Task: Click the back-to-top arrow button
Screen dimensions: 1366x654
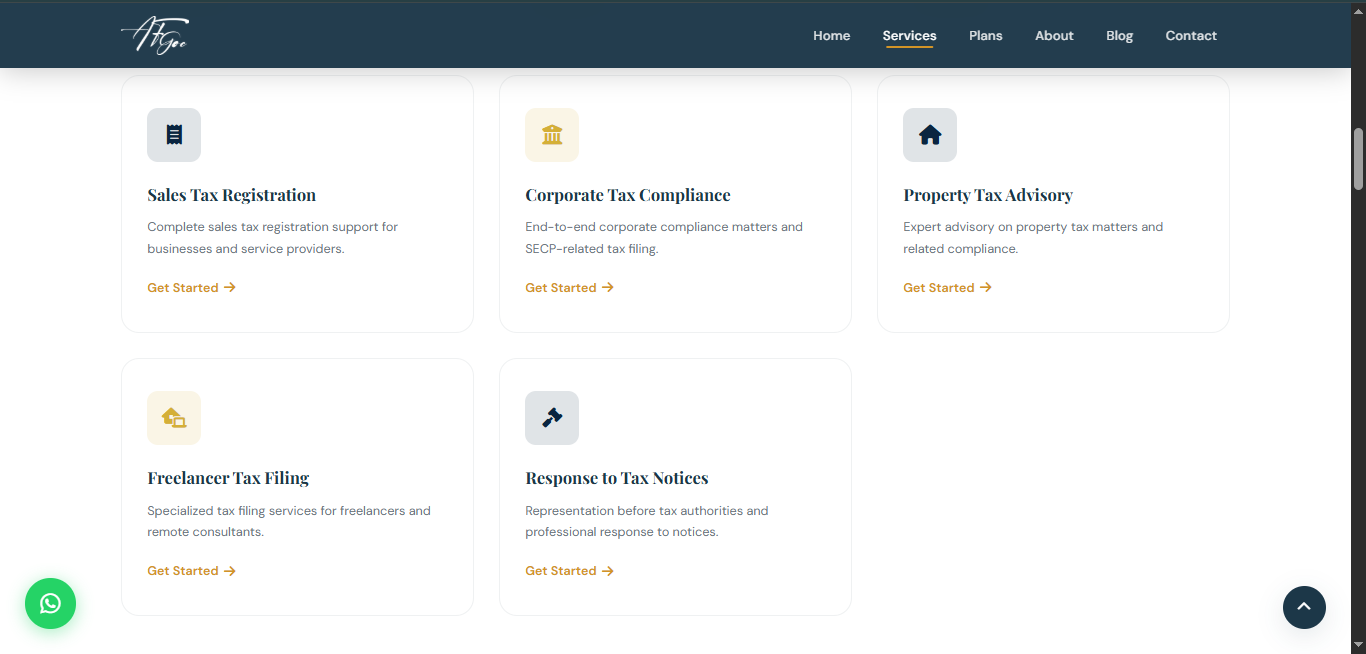Action: coord(1304,607)
